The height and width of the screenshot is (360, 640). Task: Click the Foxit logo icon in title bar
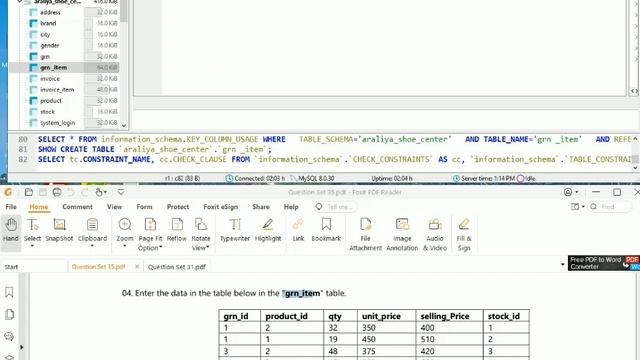(x=8, y=192)
